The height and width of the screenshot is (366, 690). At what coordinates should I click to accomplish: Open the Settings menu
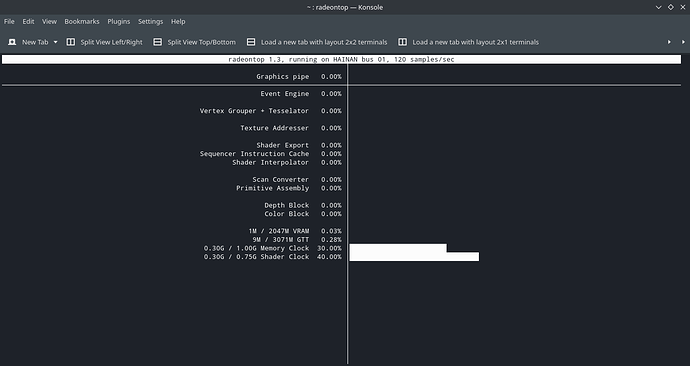tap(150, 21)
